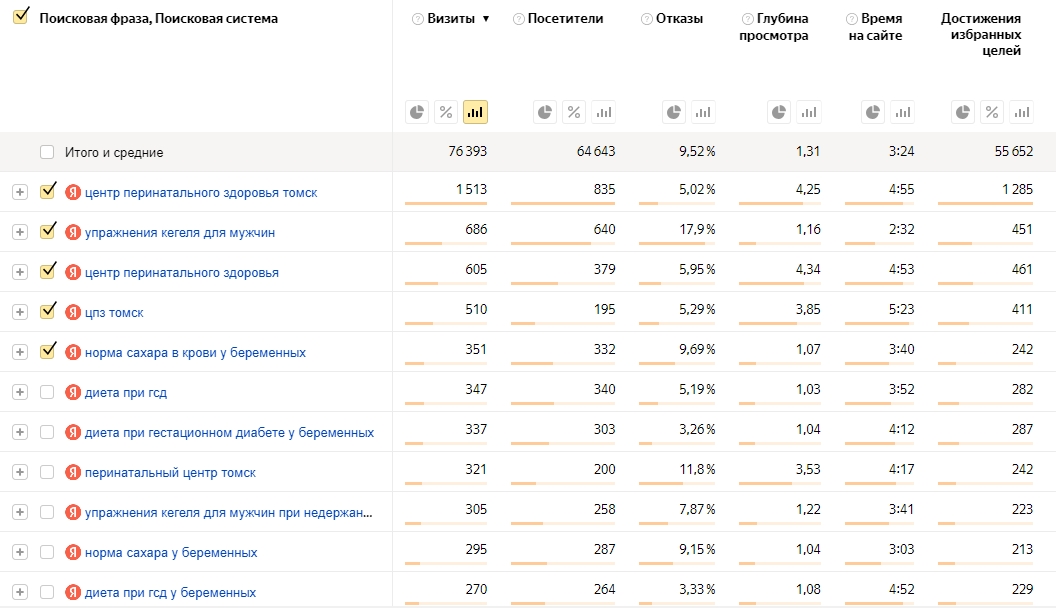This screenshot has height=608, width=1056.
Task: Uncheck the цпз томск row checkbox
Action: point(47,311)
